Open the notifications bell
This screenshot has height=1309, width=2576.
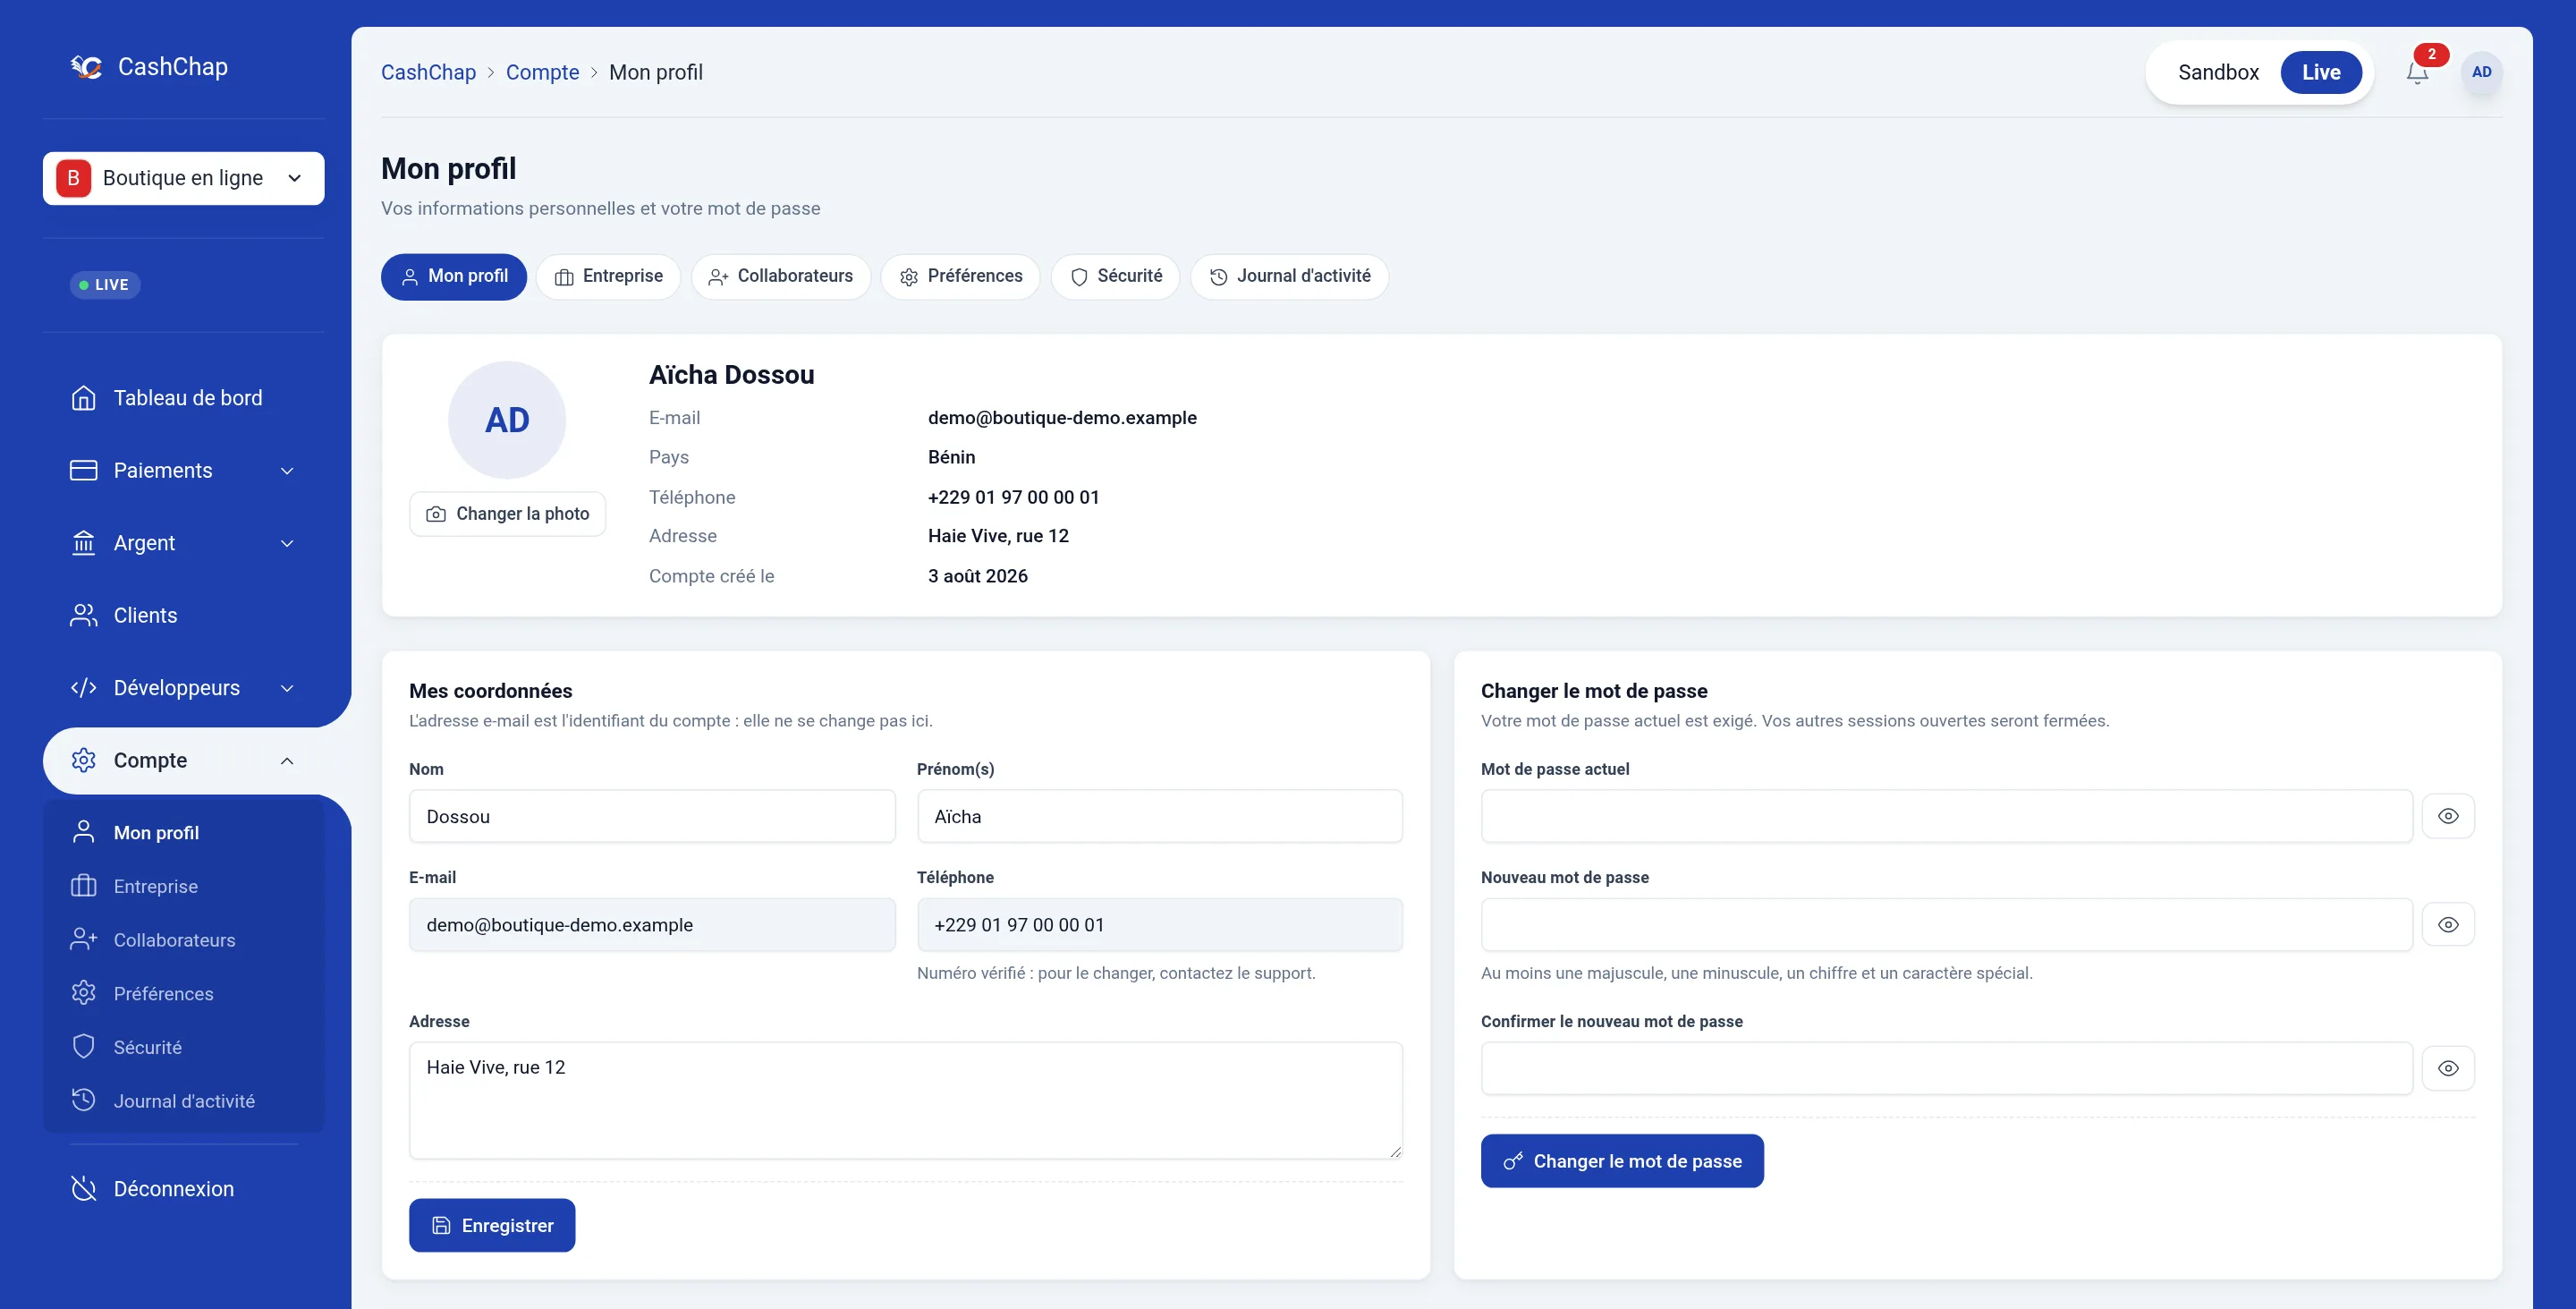pyautogui.click(x=2417, y=73)
